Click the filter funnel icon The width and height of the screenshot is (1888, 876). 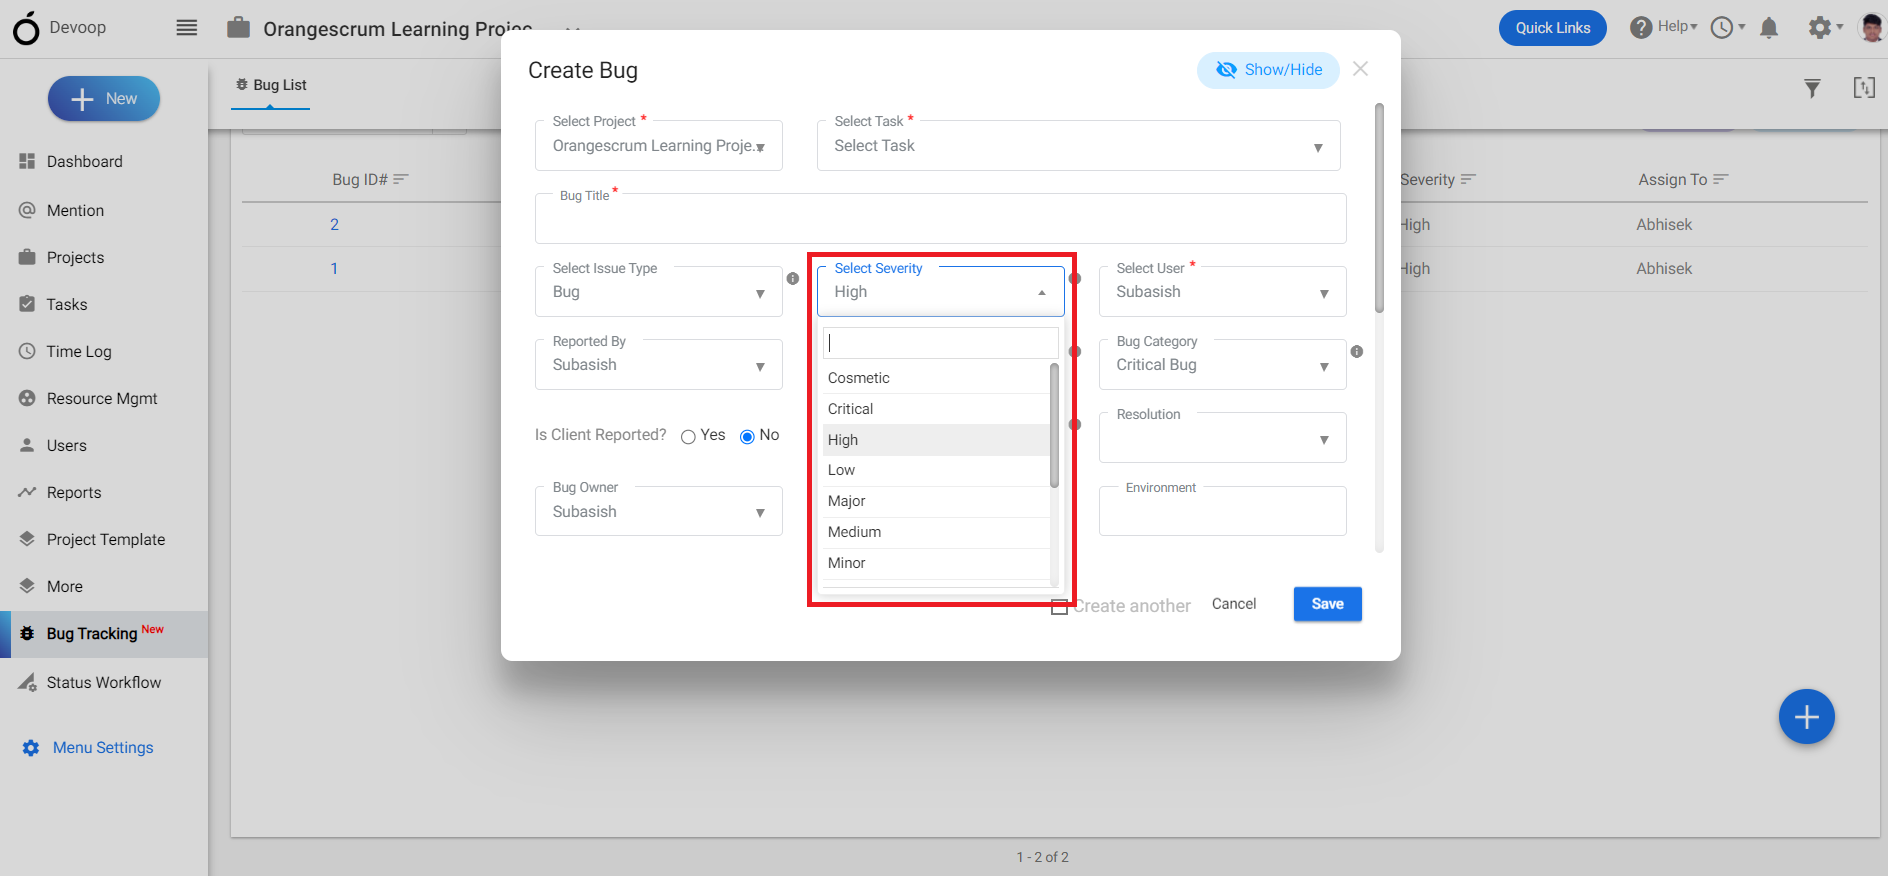(x=1812, y=88)
